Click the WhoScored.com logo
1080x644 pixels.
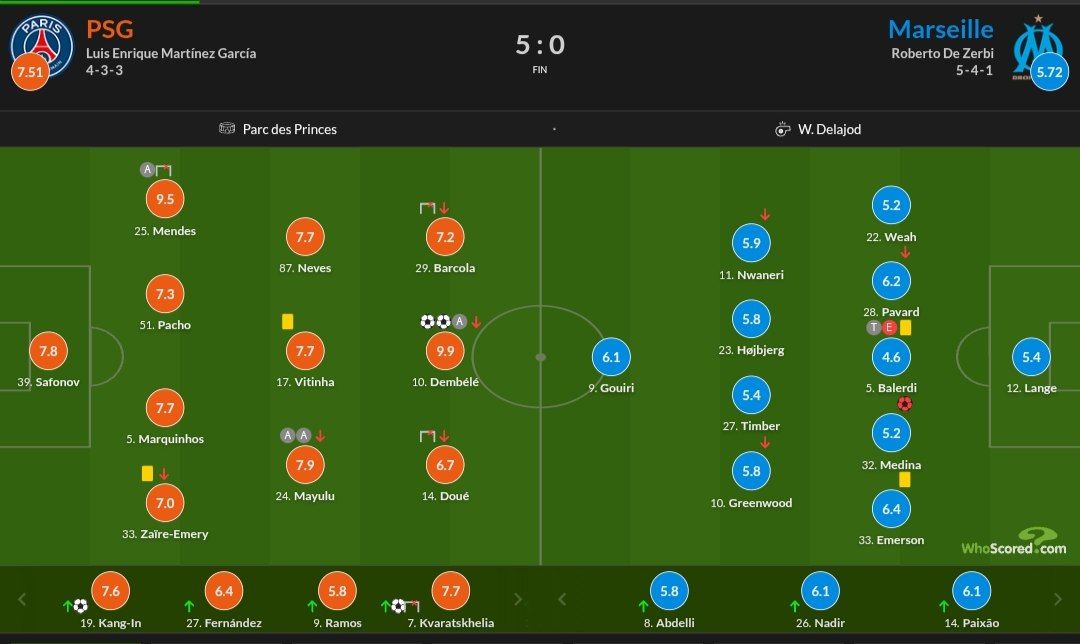point(1014,543)
